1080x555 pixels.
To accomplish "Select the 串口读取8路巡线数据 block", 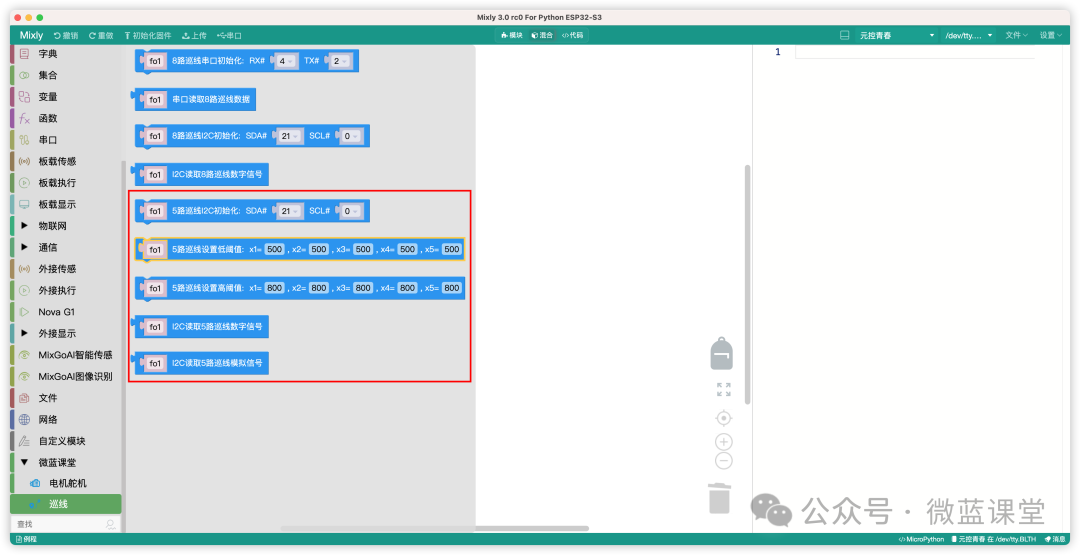I will 194,99.
